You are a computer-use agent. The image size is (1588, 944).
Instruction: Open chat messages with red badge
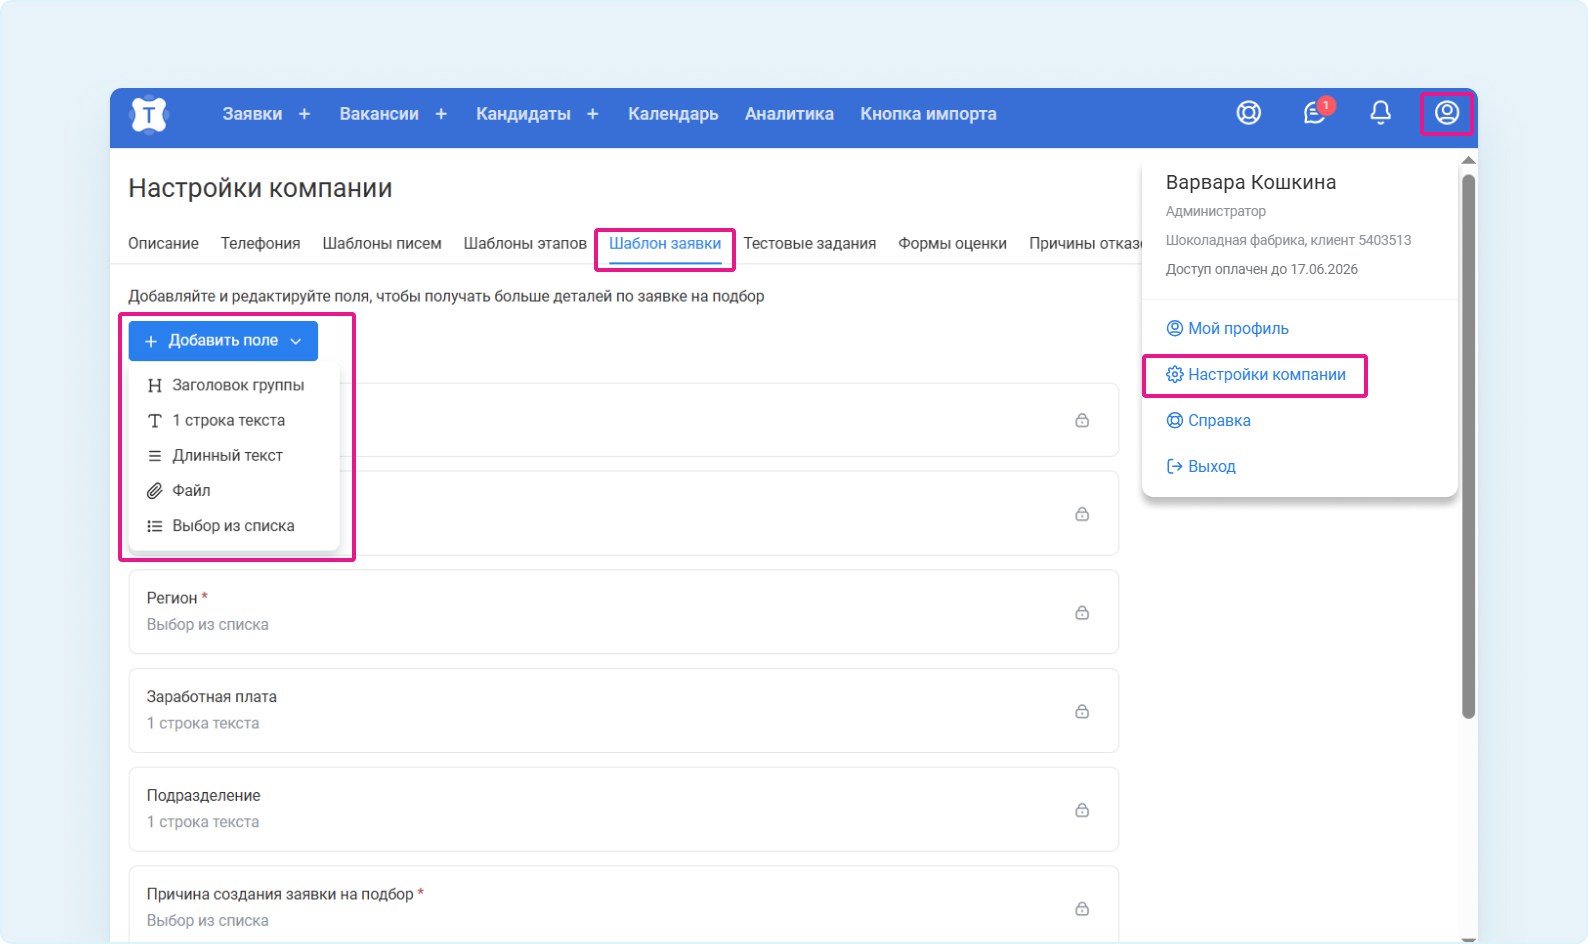click(1315, 113)
